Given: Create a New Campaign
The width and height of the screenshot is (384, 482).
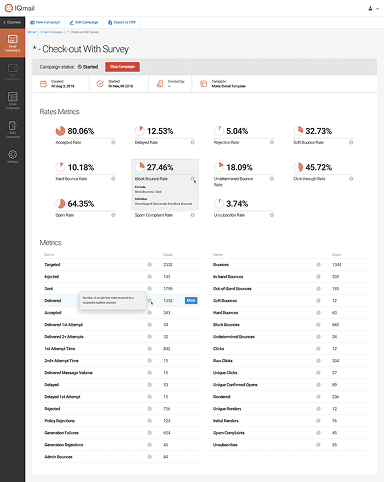Looking at the screenshot, I should tap(45, 22).
